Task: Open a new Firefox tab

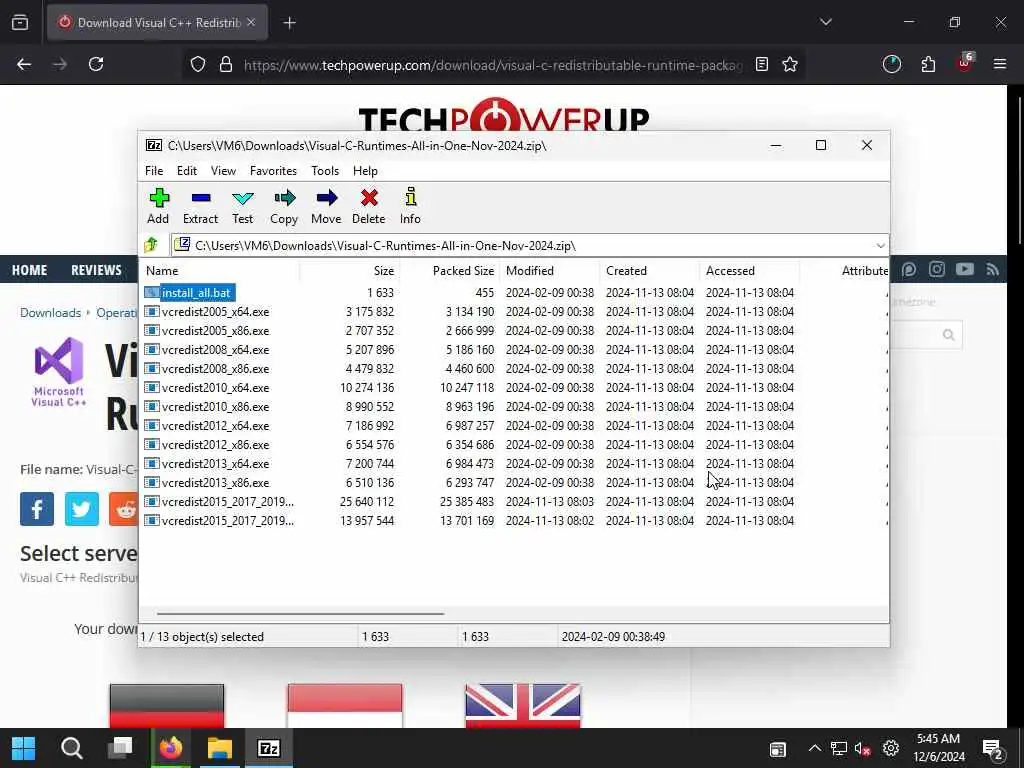Action: 289,23
